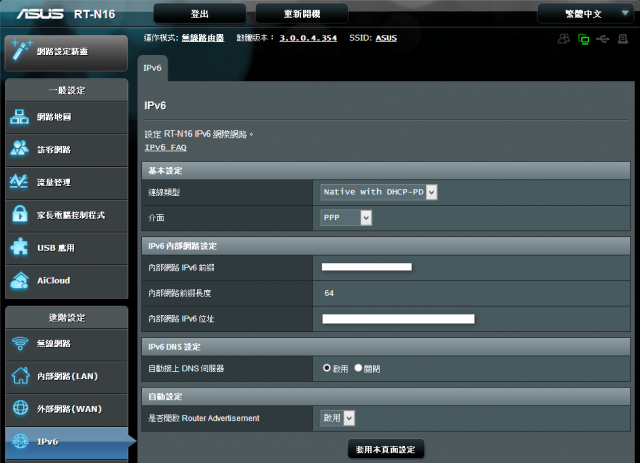Open 家長電腦控制程式 parental control menu item
The image size is (640, 463).
coord(67,215)
